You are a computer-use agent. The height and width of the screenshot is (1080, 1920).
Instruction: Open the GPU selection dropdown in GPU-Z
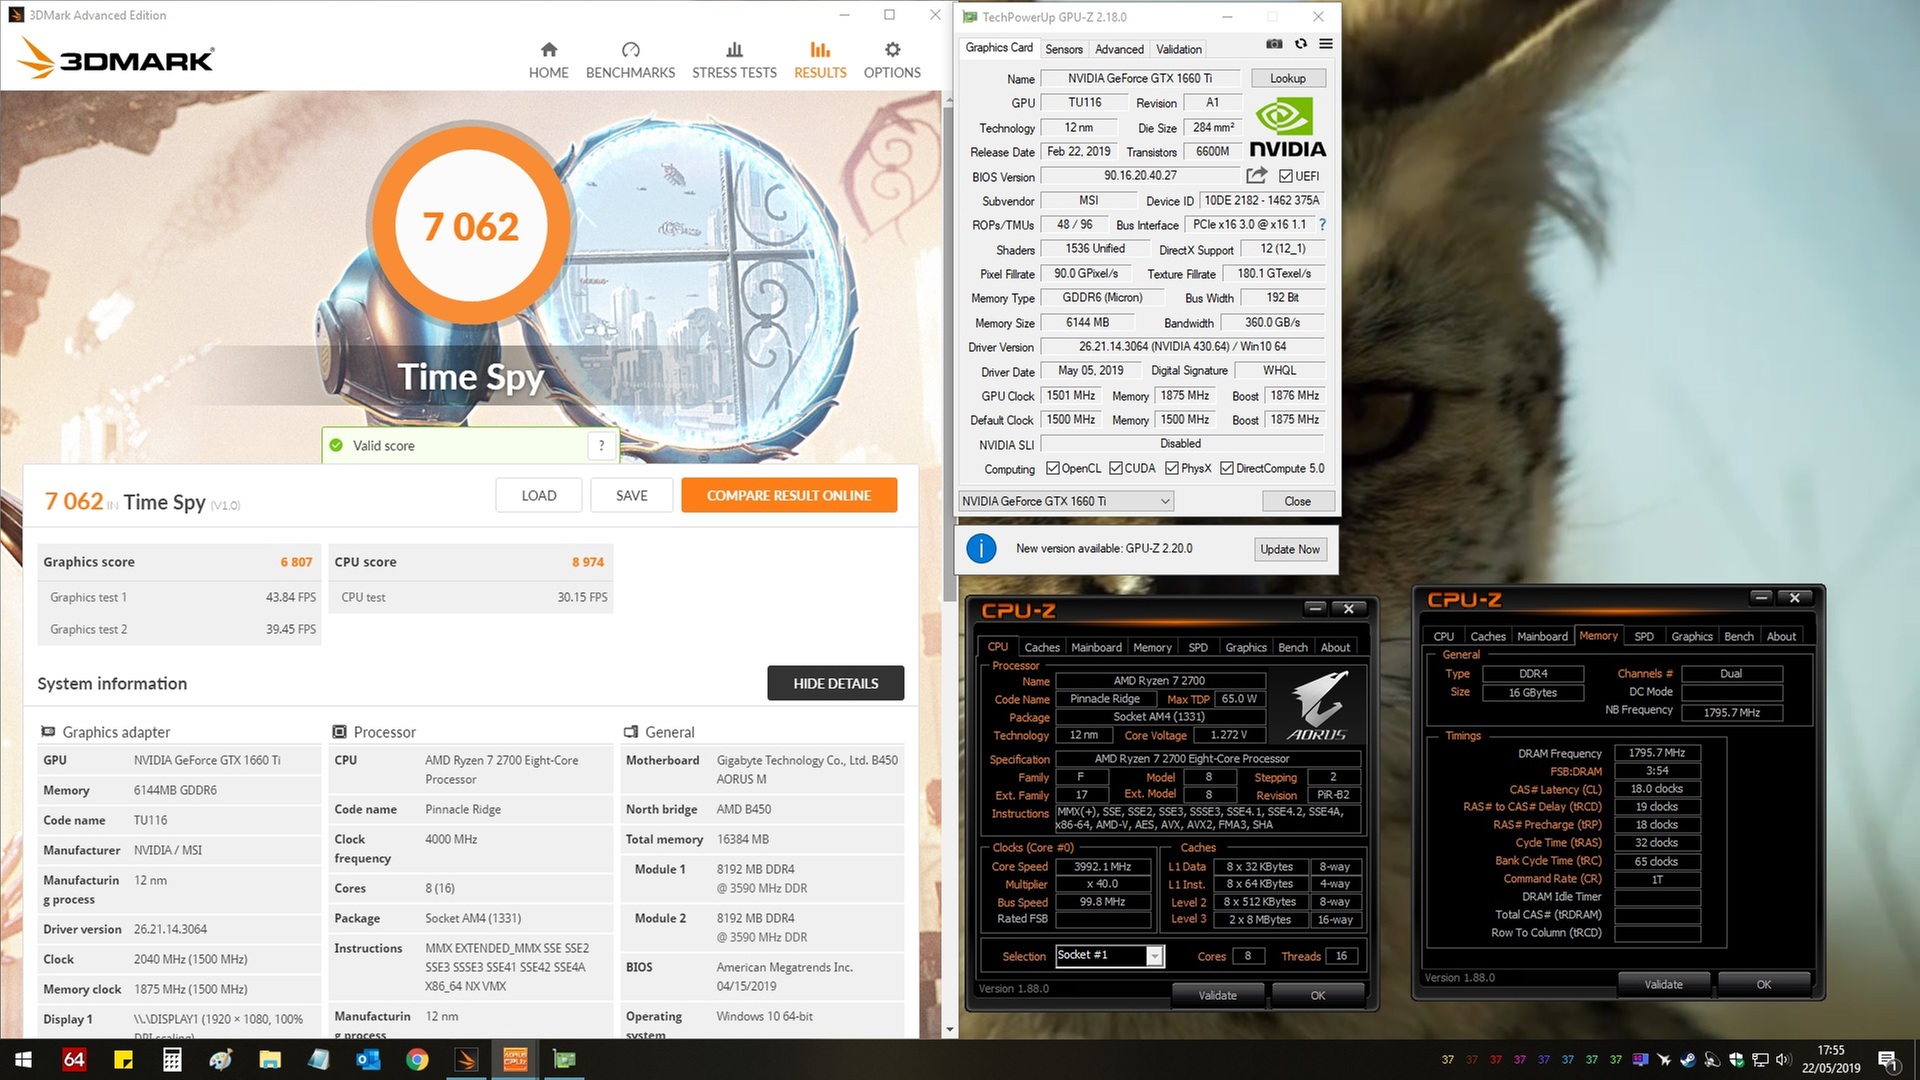tap(1066, 501)
